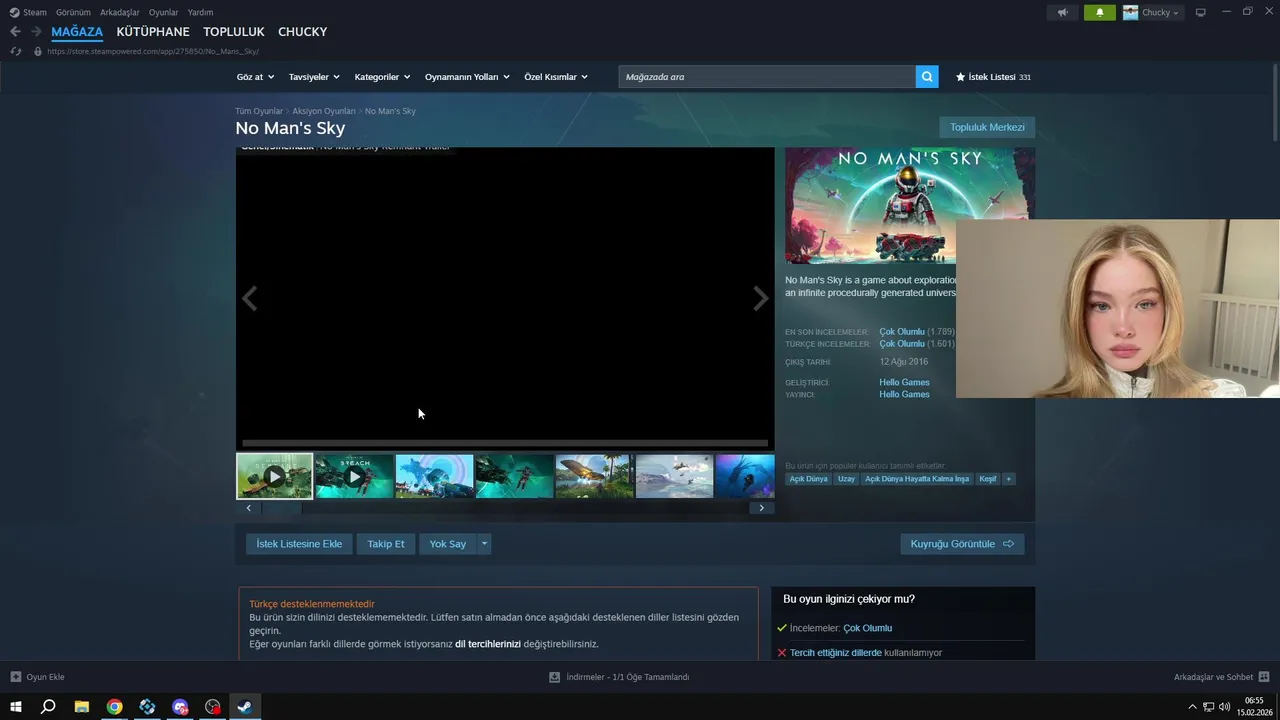The width and height of the screenshot is (1280, 720).
Task: Click the Yok Say button
Action: pos(448,544)
